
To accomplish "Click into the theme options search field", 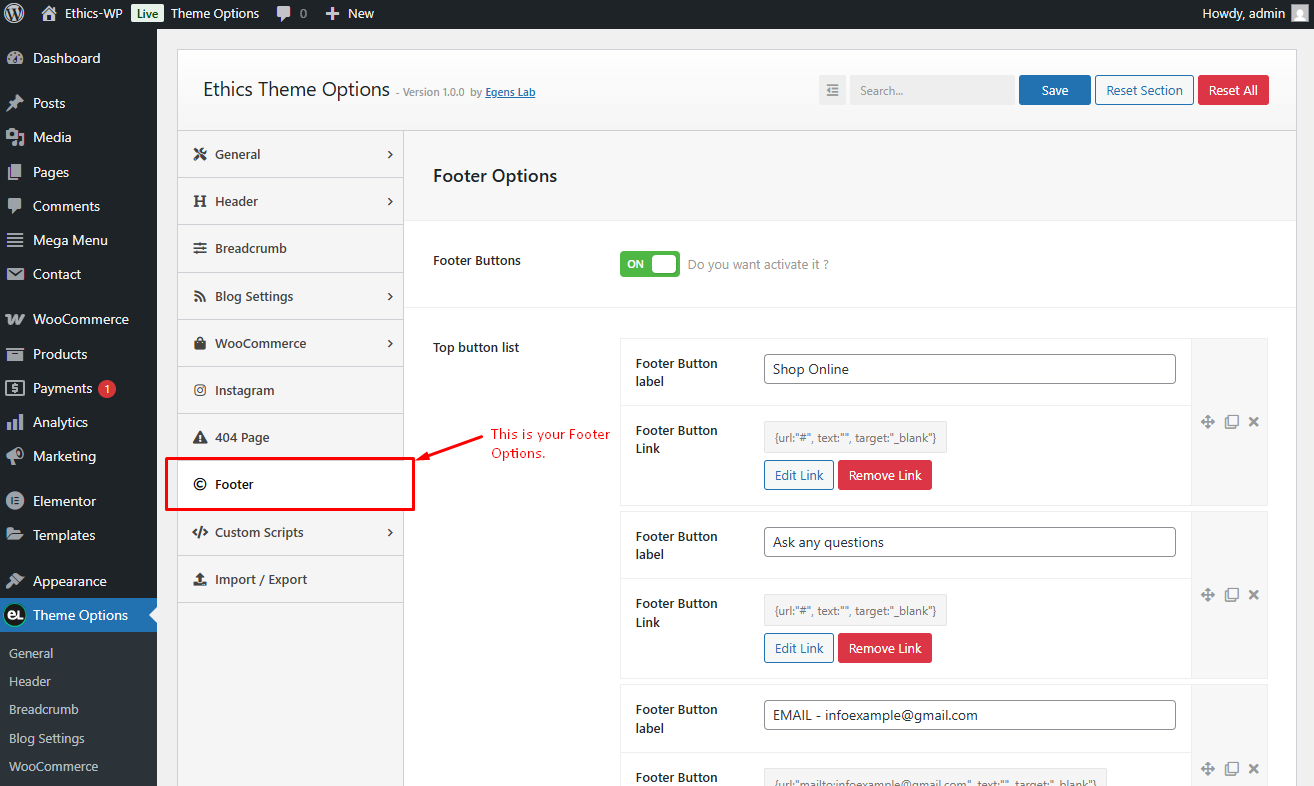I will click(932, 90).
